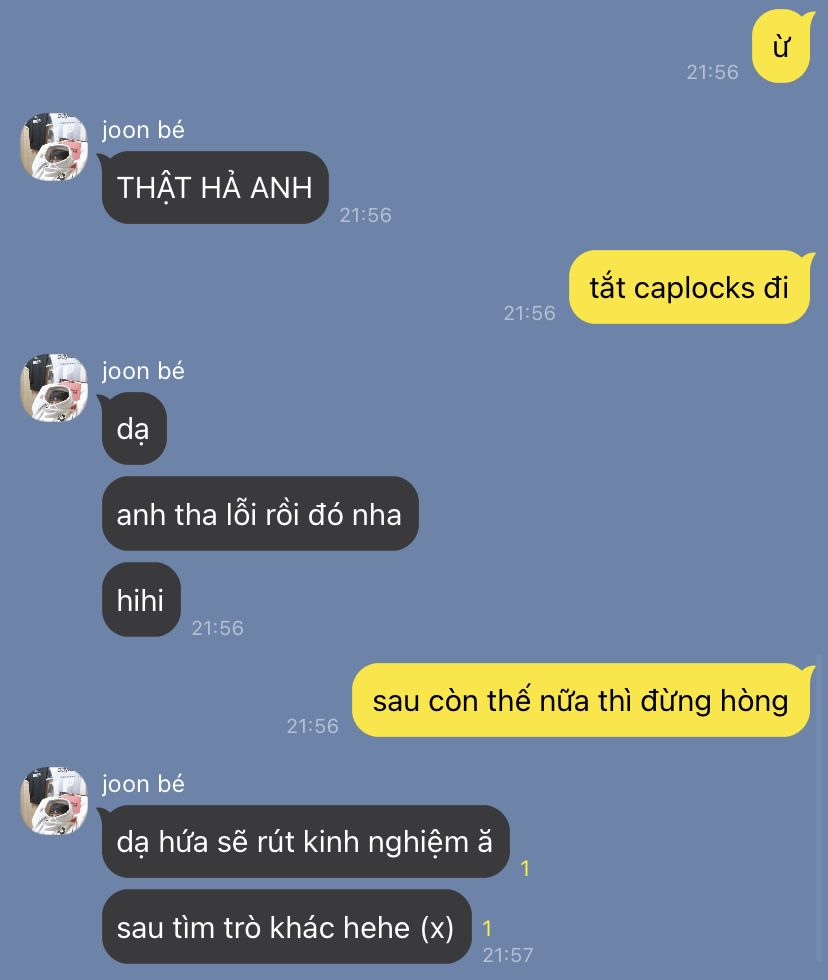The height and width of the screenshot is (980, 828).
Task: Click the unread count 1 beside rút kinh nghiệm
Action: click(525, 868)
